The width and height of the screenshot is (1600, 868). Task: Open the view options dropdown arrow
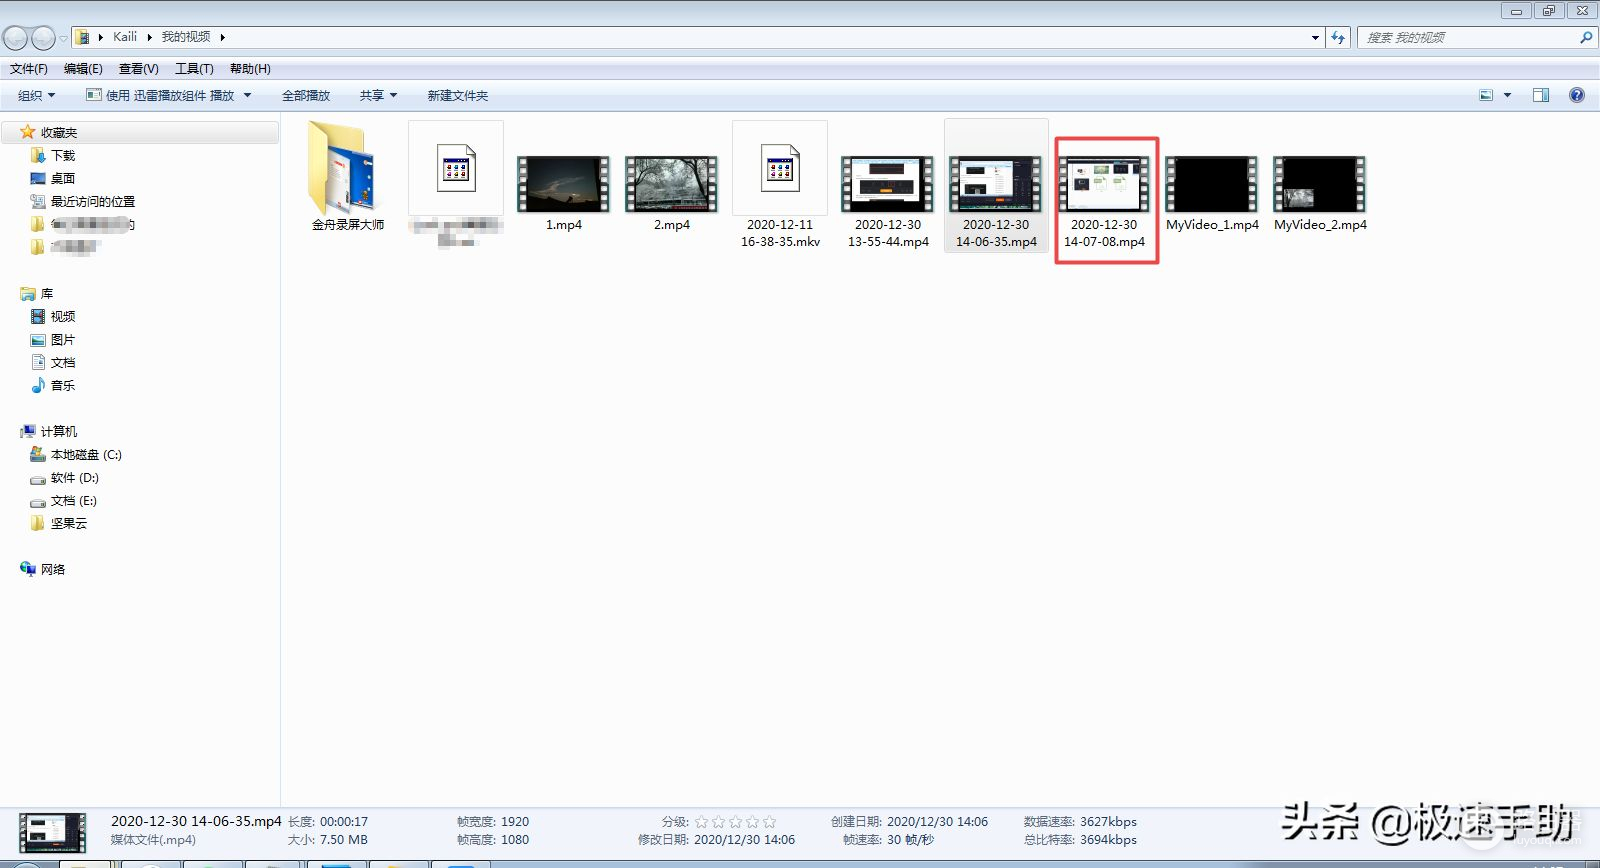(1507, 95)
